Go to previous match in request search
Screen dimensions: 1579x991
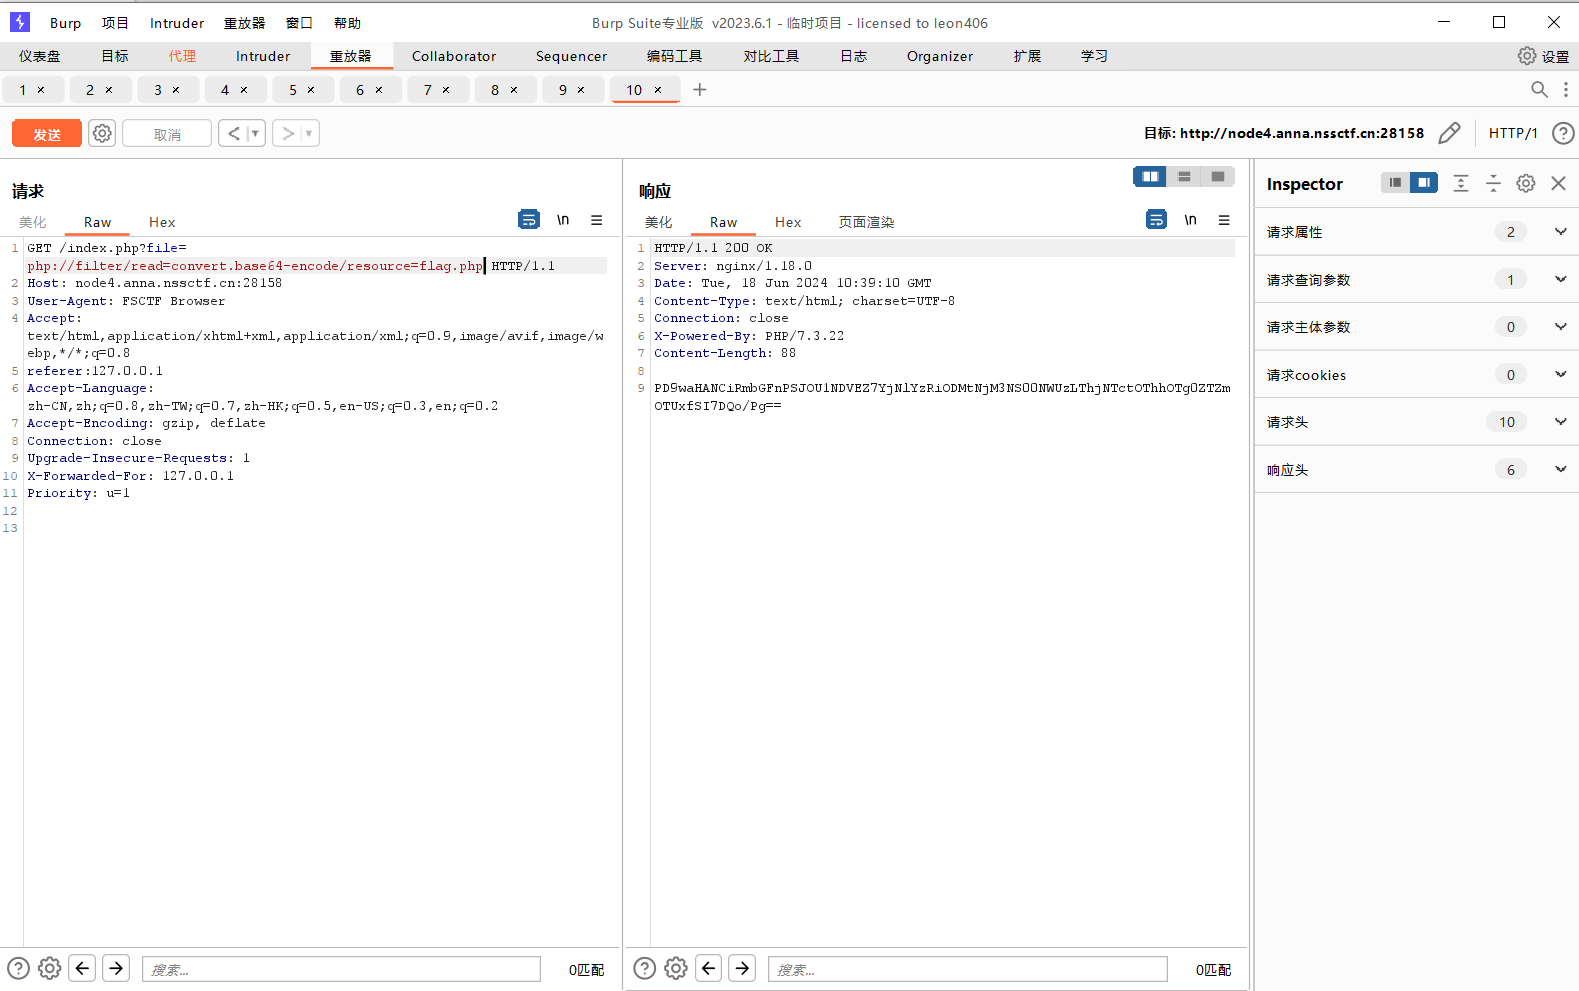83,968
